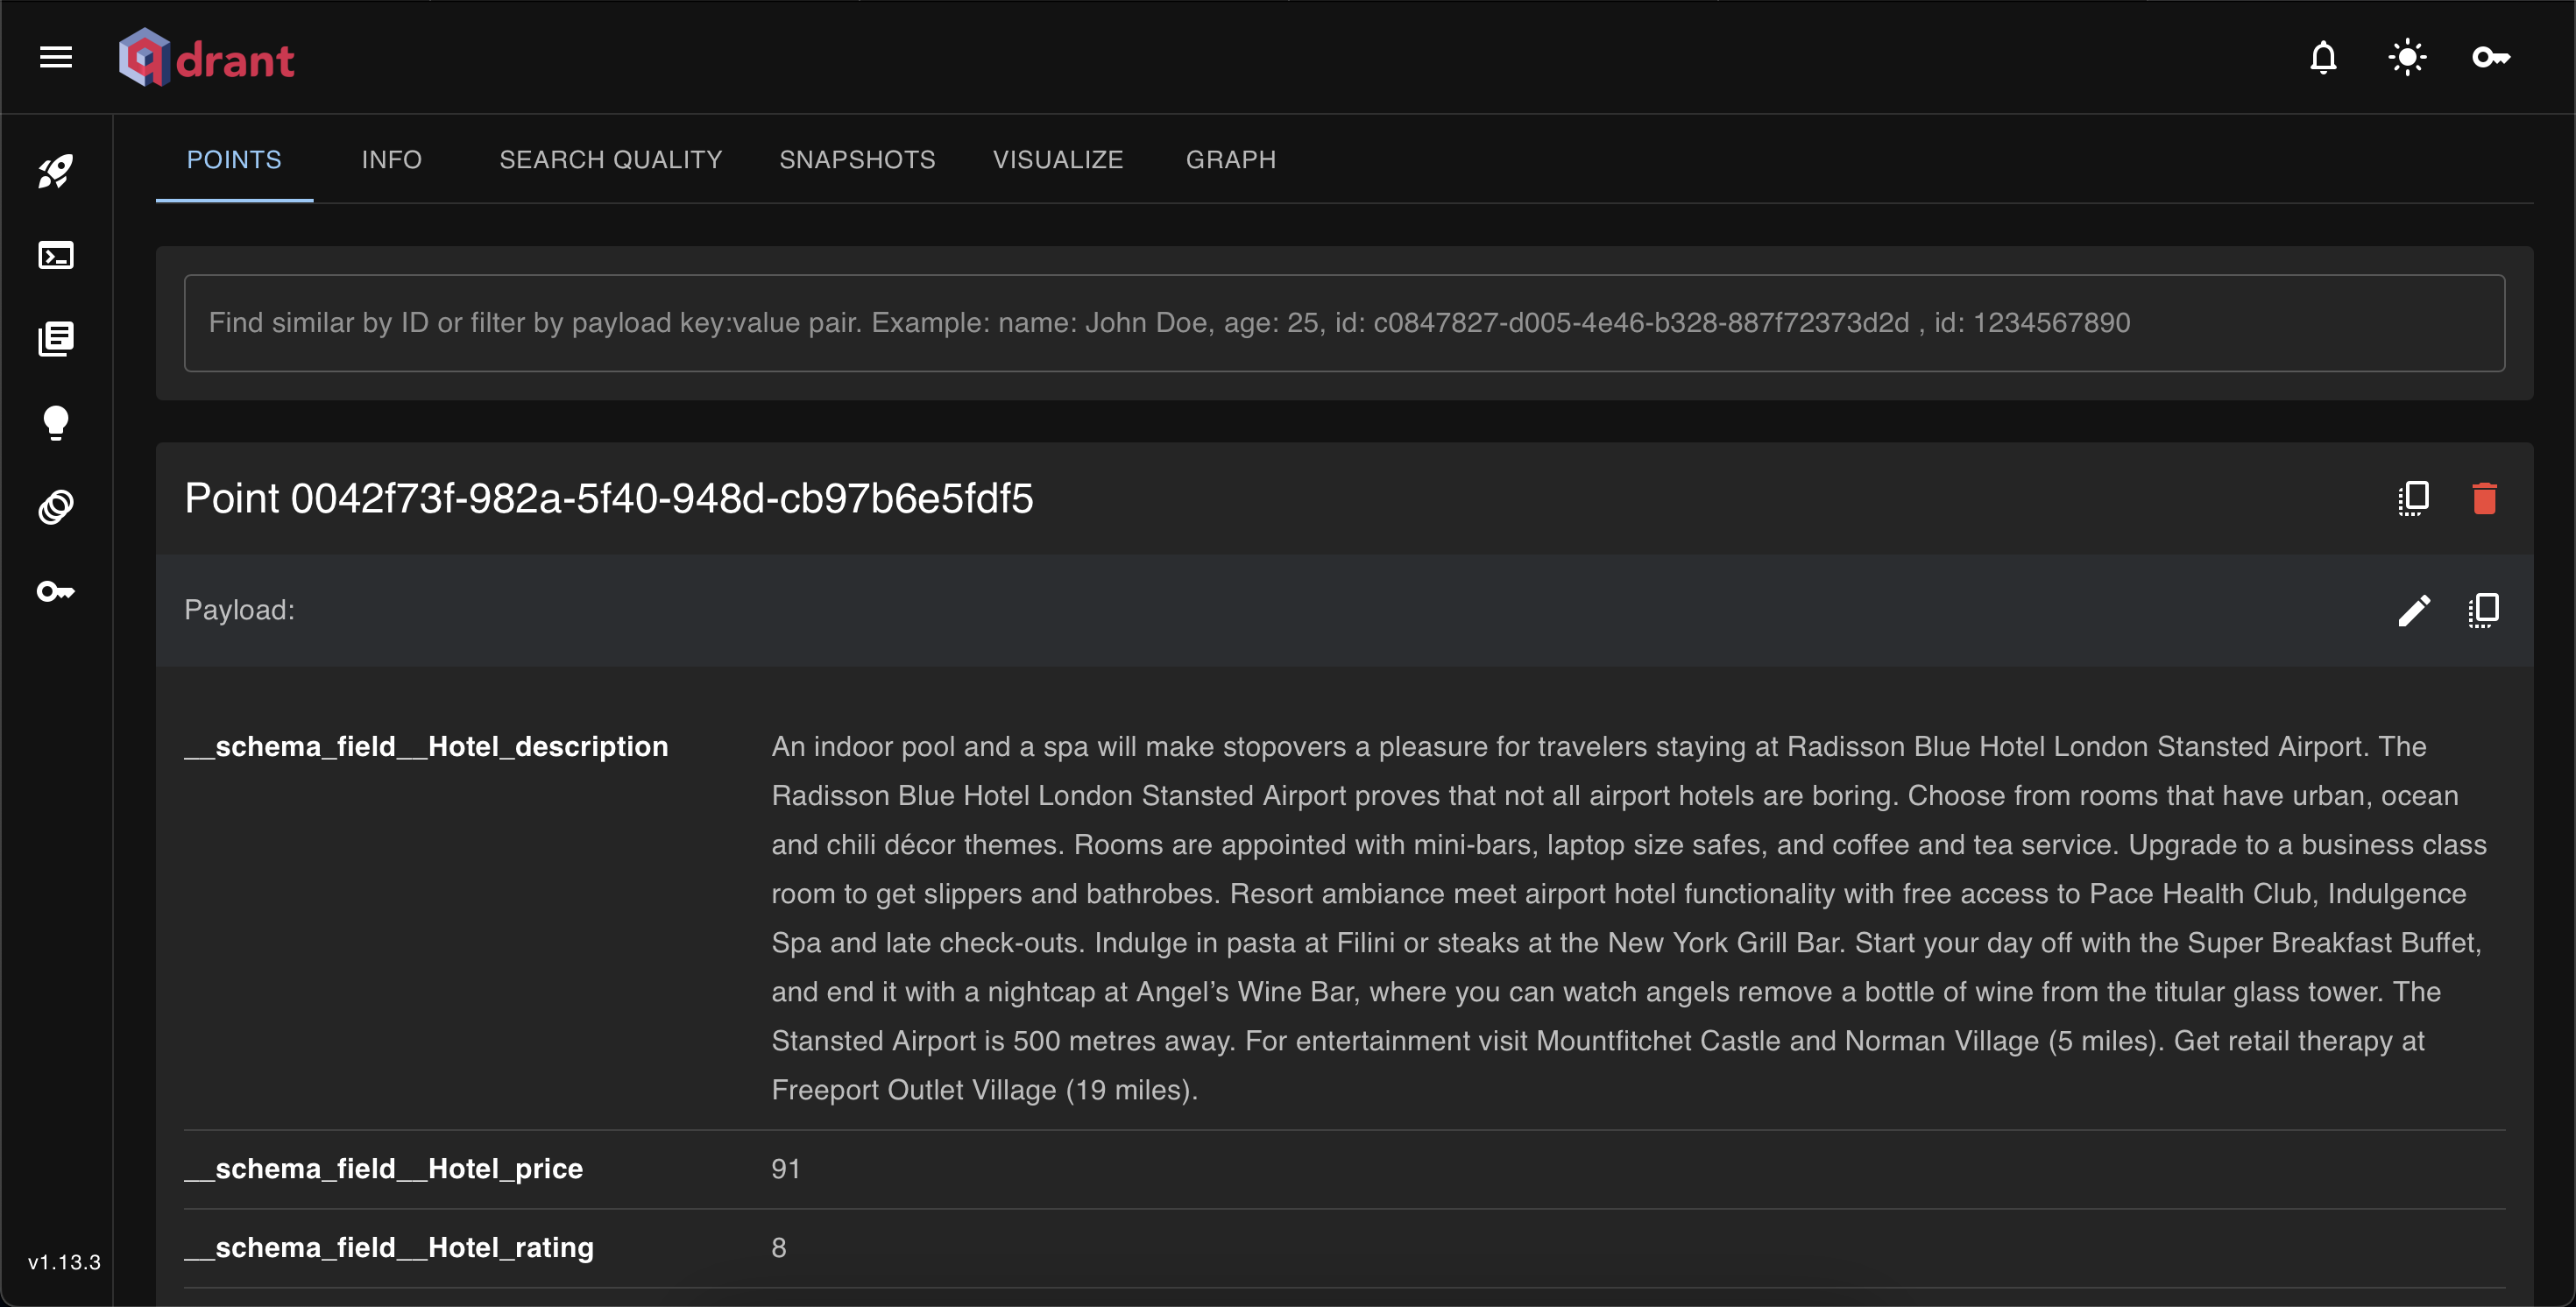Viewport: 2576px width, 1307px height.
Task: Open Access Tokens key icon in sidebar
Action: point(56,591)
